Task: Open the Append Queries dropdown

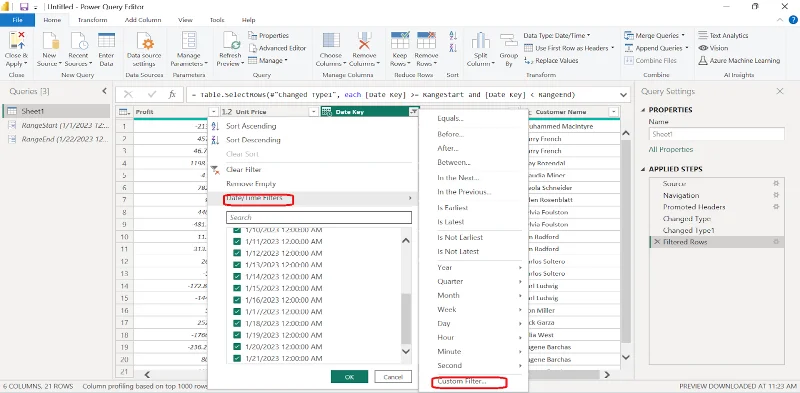Action: (656, 48)
